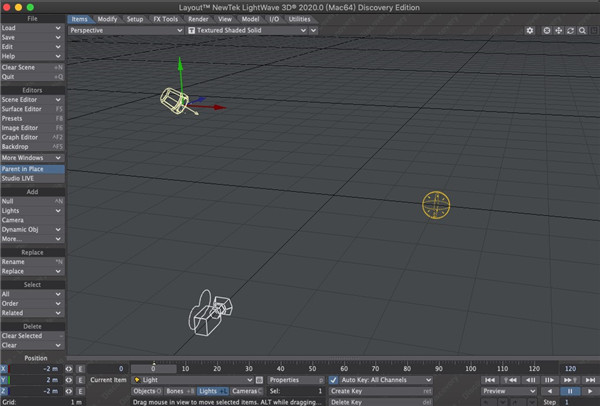Toggle the Auto Key checkbox
Screen dimensions: 600x406
pos(333,380)
